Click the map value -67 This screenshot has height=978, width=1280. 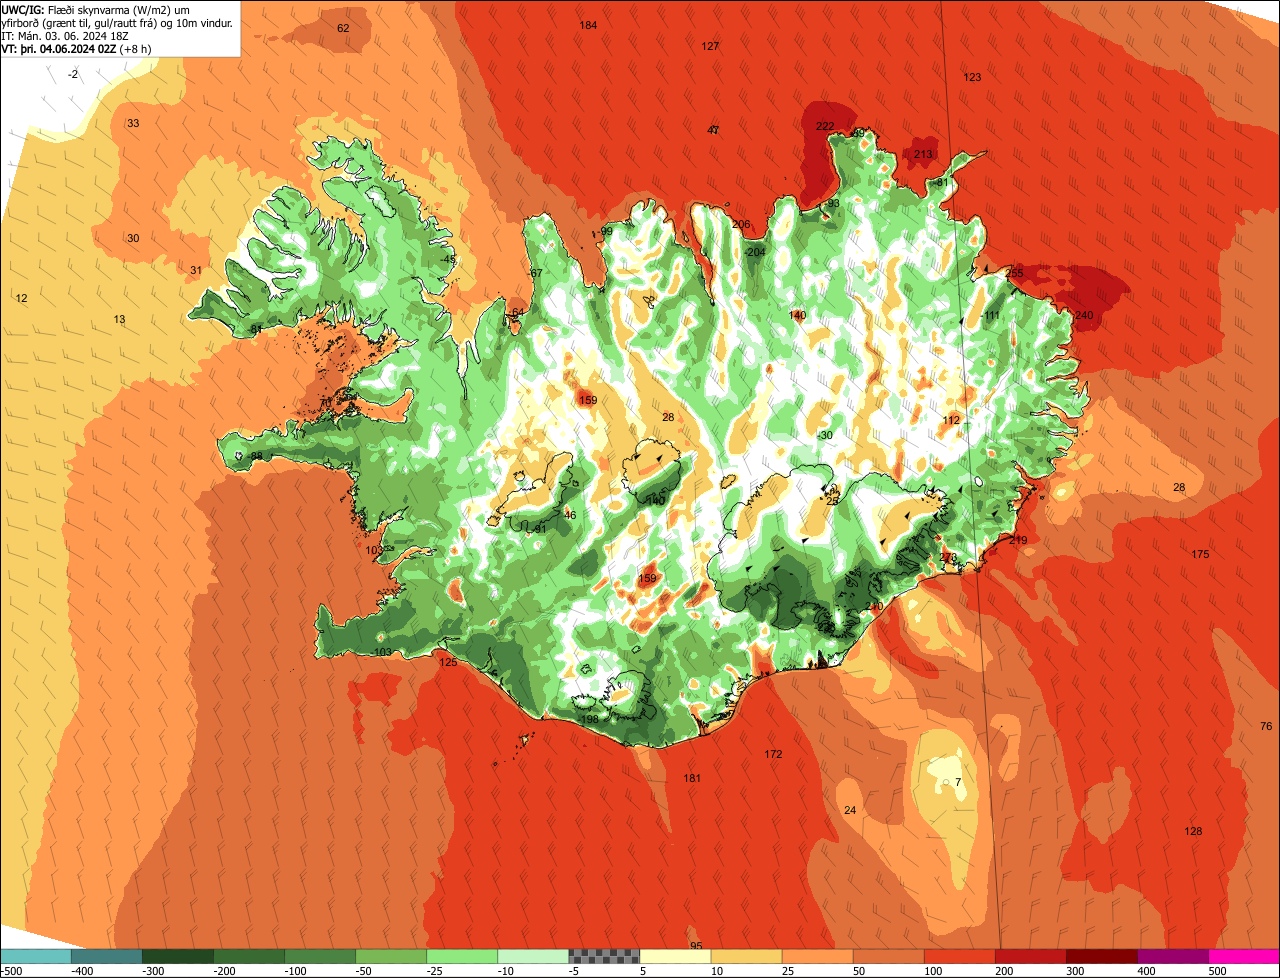(536, 274)
